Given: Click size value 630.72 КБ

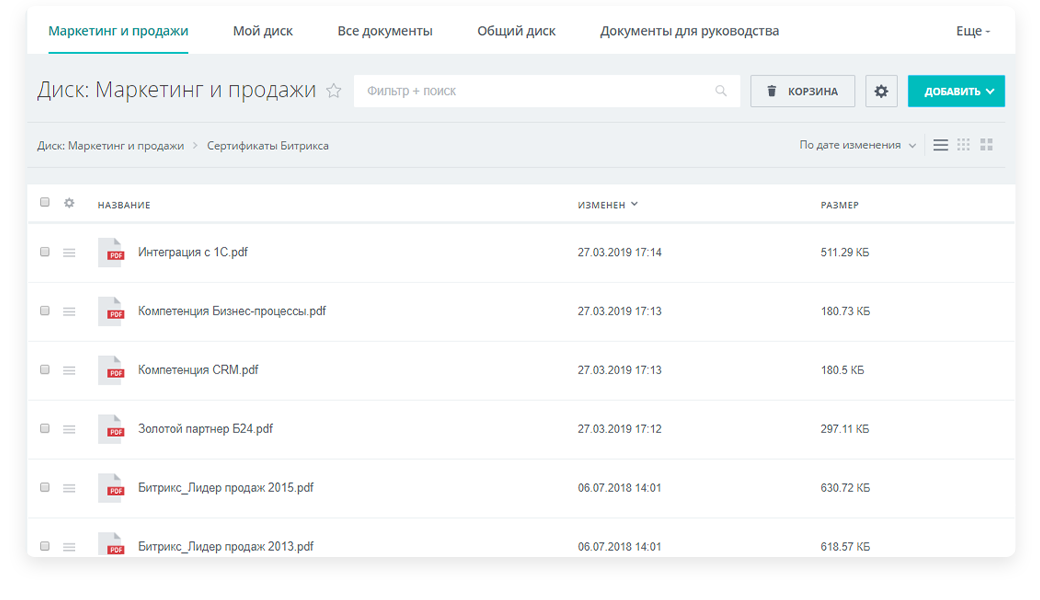Looking at the screenshot, I should coord(845,489).
